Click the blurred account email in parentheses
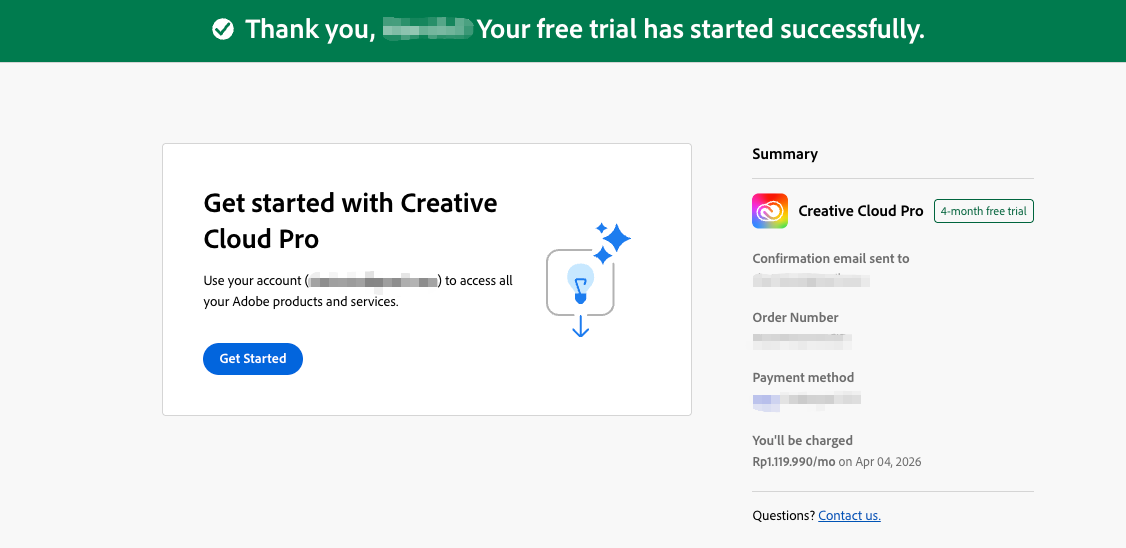Screen dimensions: 1126x548 coord(374,281)
